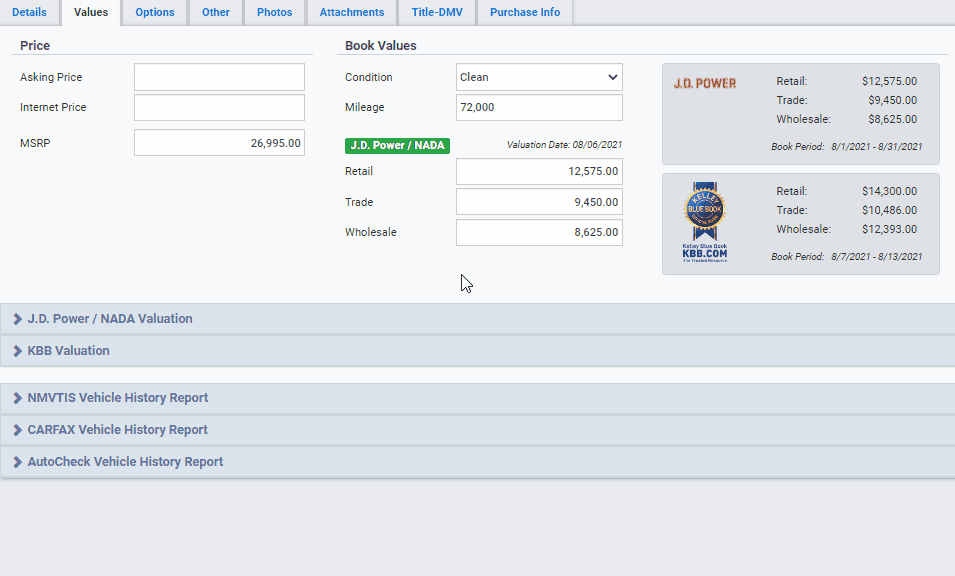
Task: Click the Kelley Blue Book logo
Action: (x=704, y=221)
